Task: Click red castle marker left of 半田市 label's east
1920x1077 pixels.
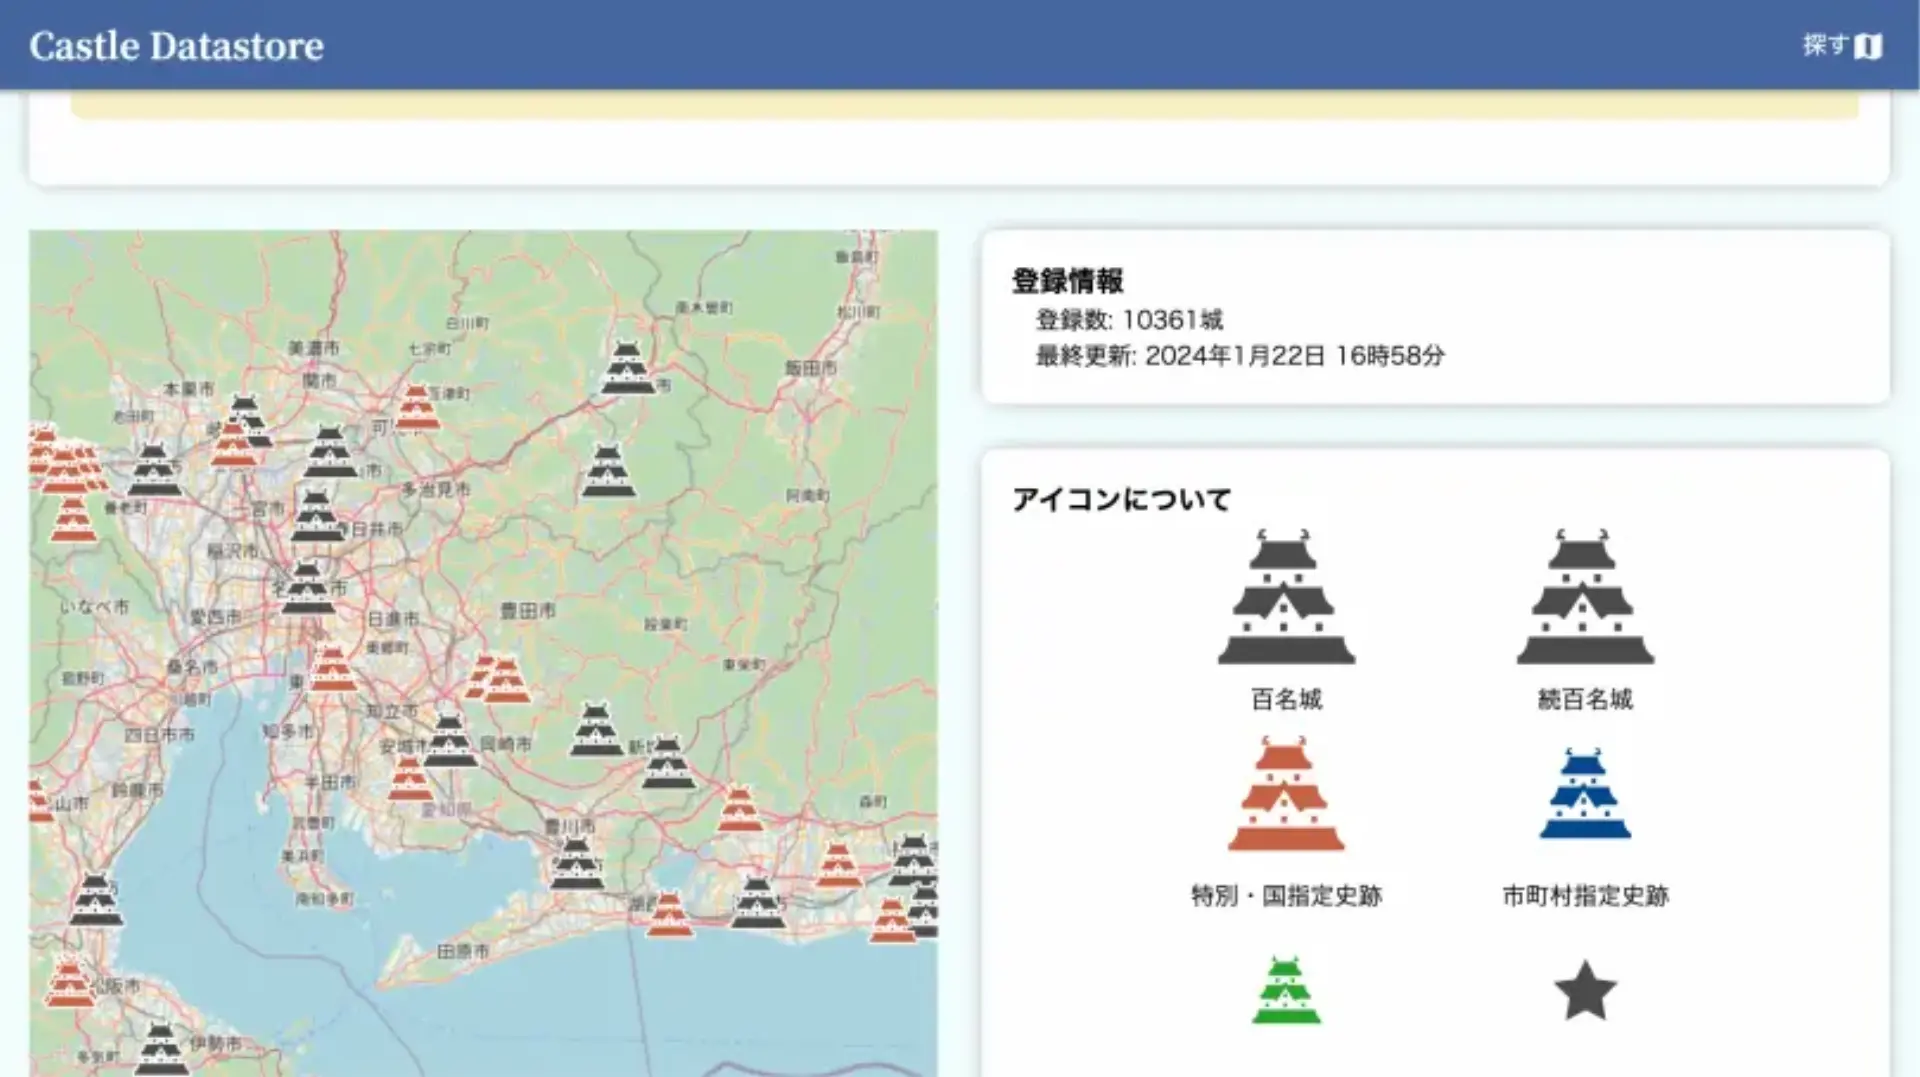Action: (x=409, y=779)
